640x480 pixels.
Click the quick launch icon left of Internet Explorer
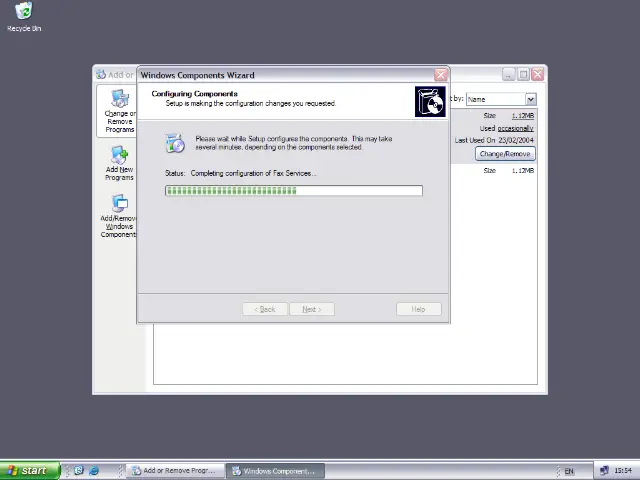point(78,470)
